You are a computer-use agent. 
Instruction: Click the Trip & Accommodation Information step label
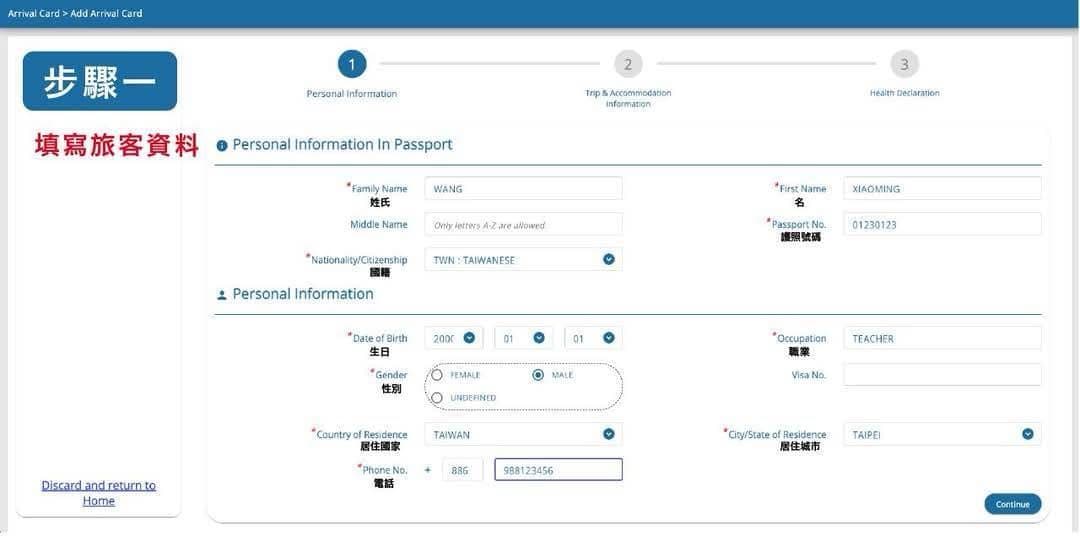(x=628, y=98)
